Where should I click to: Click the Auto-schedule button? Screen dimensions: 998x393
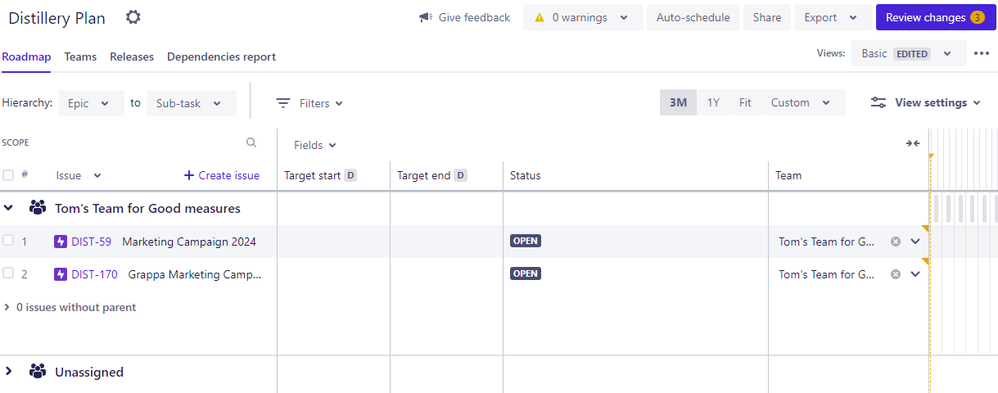pyautogui.click(x=693, y=17)
